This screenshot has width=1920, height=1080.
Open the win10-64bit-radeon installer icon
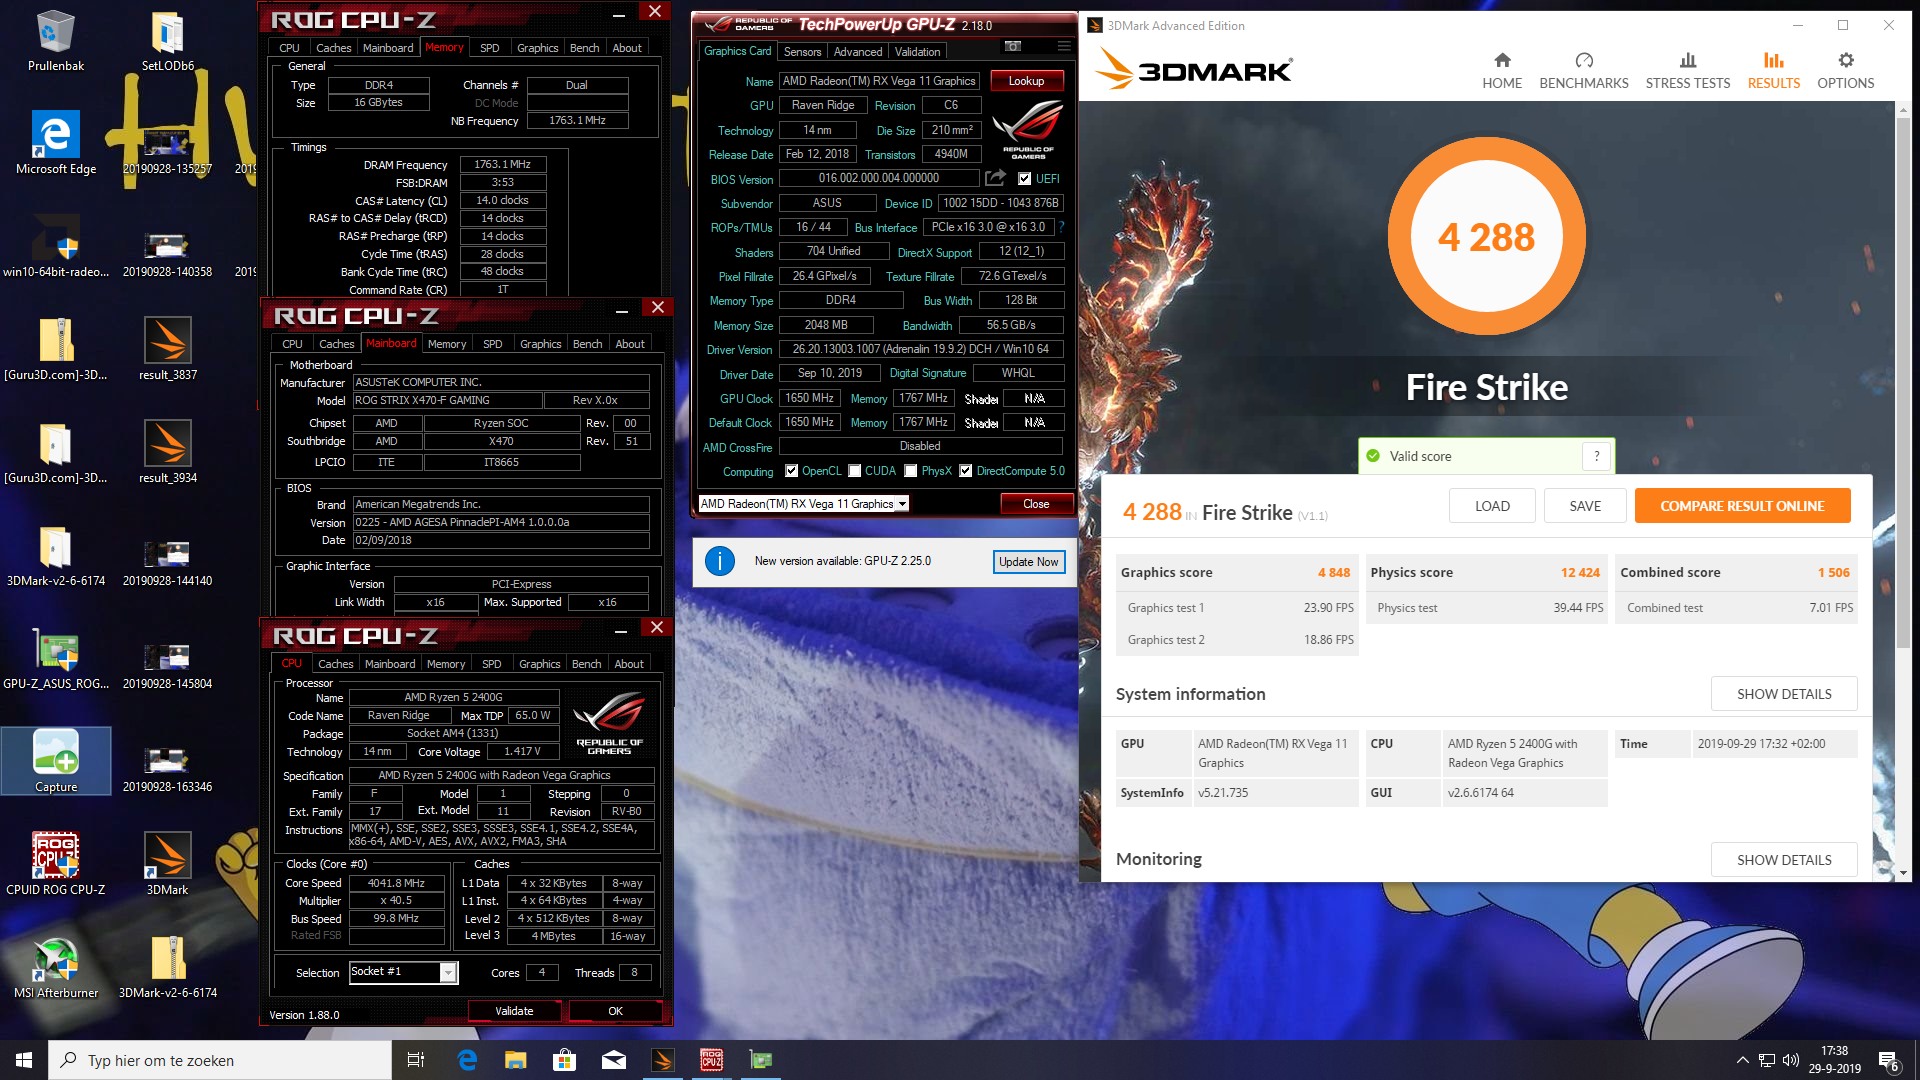click(x=56, y=245)
